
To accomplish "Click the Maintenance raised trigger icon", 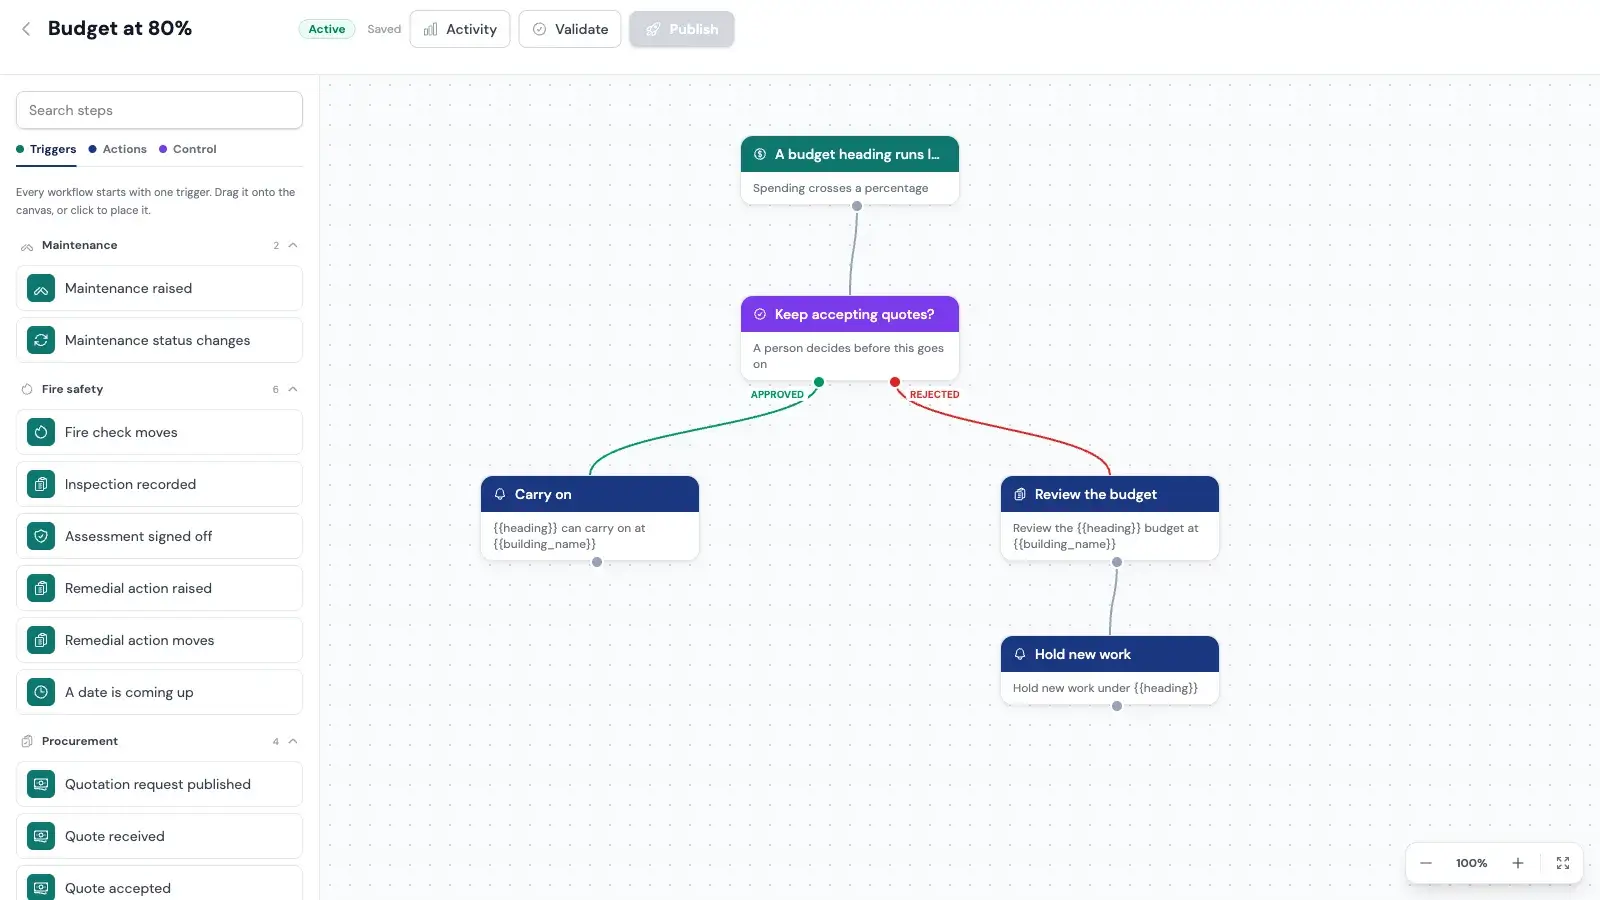I will (41, 288).
